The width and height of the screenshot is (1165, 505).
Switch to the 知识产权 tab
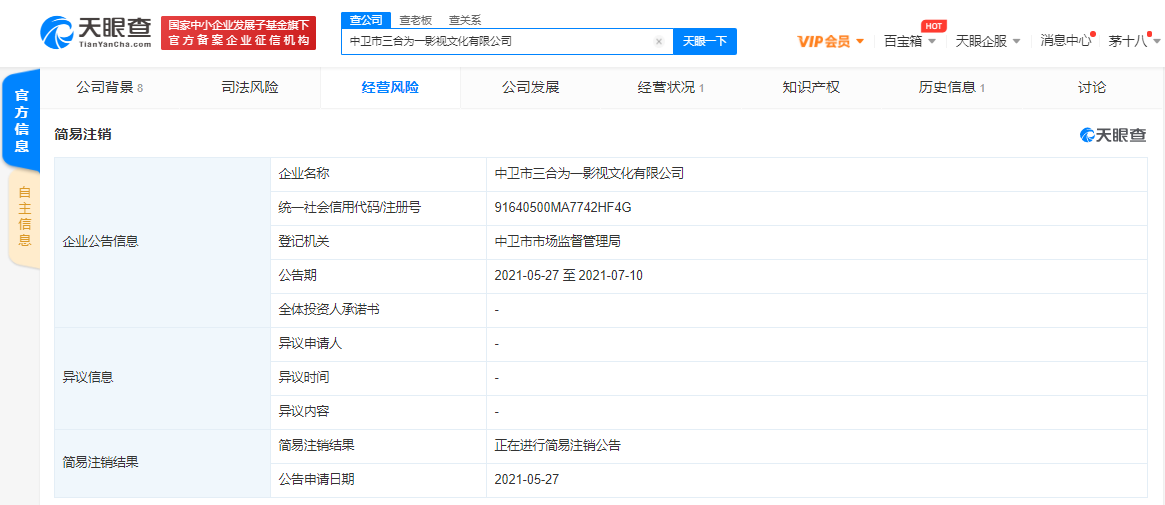click(811, 88)
